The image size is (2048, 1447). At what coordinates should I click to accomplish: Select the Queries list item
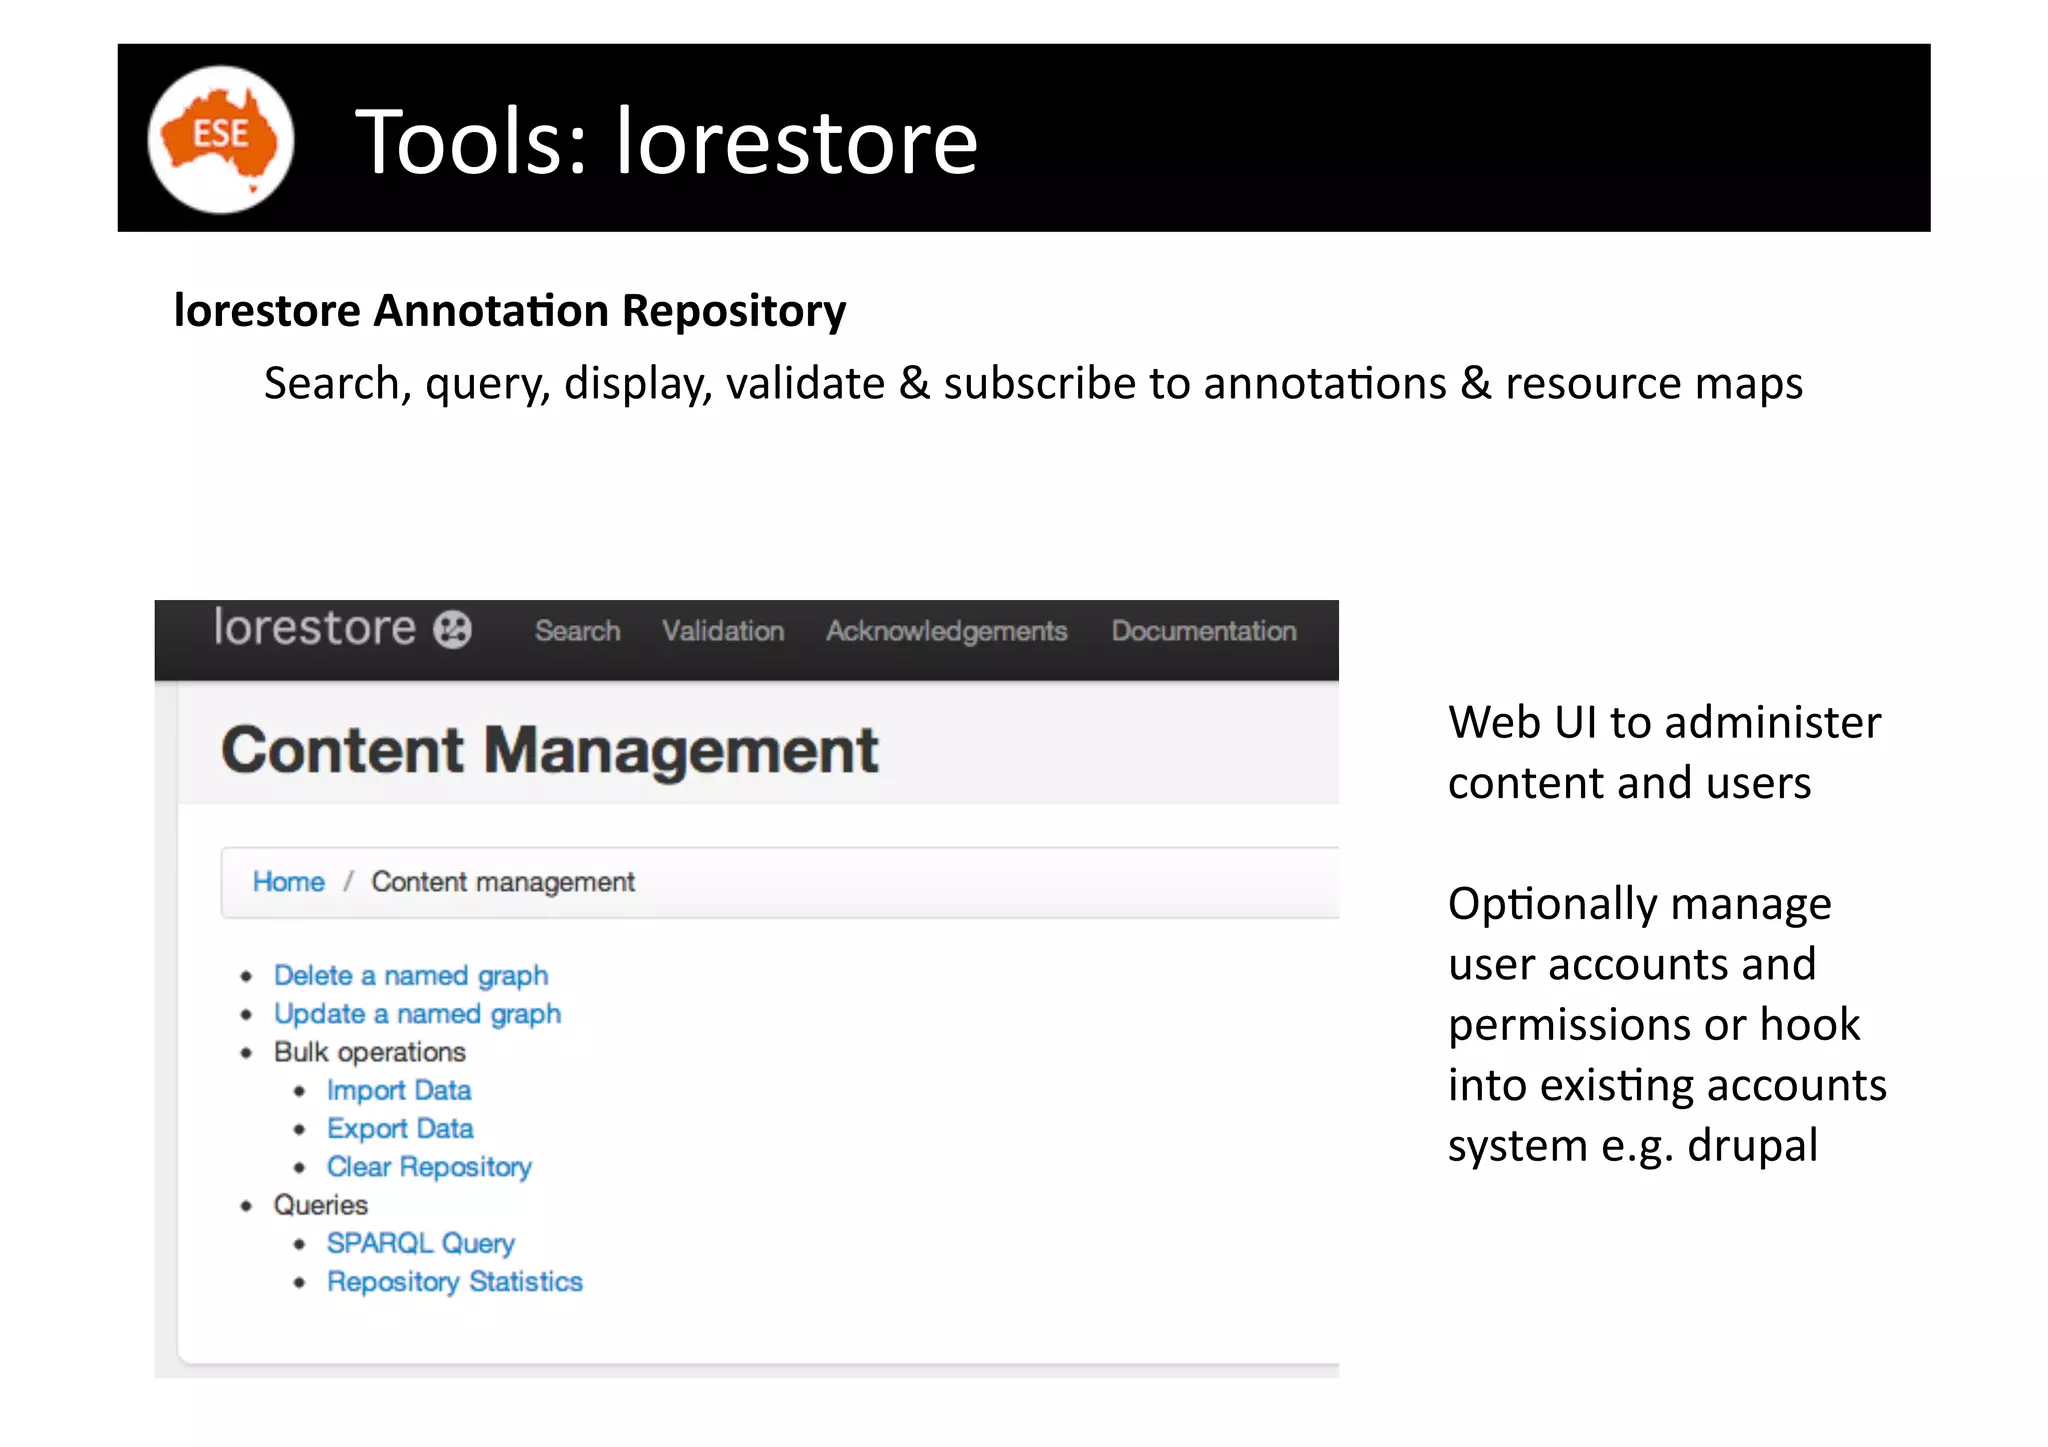[320, 1205]
